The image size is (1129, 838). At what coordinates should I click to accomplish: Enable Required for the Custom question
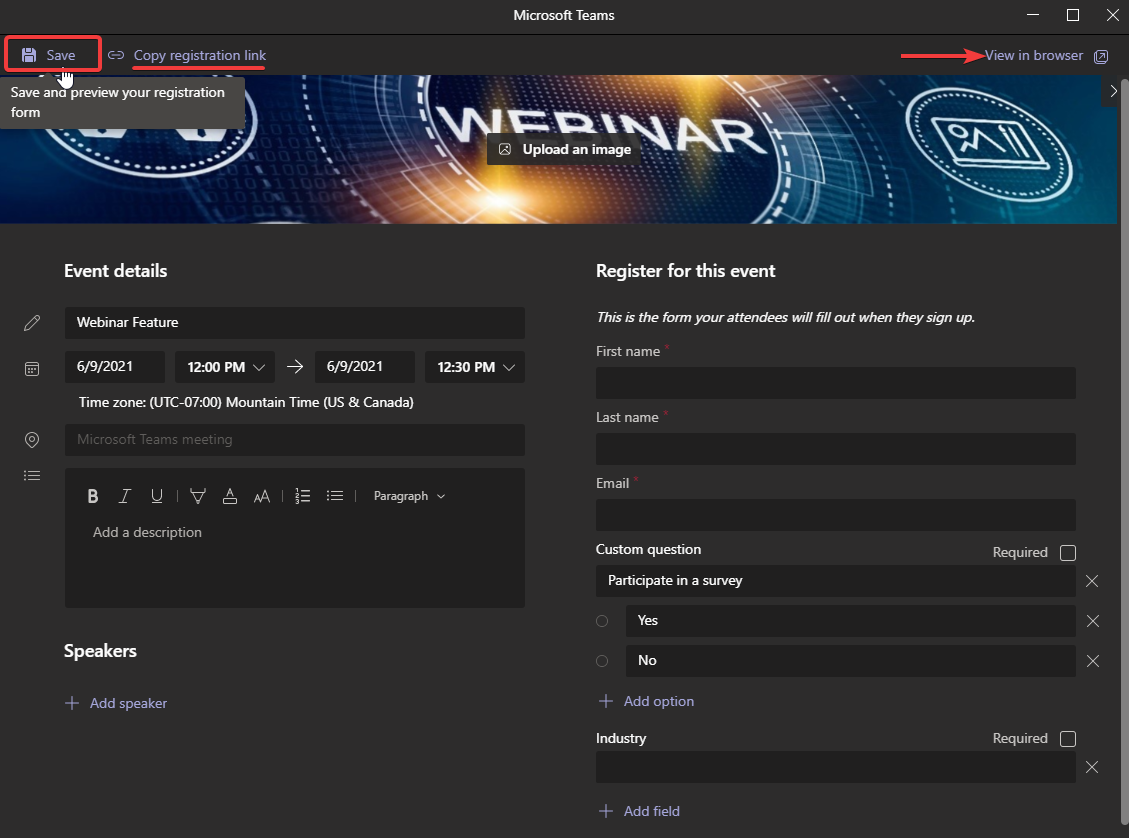1067,552
